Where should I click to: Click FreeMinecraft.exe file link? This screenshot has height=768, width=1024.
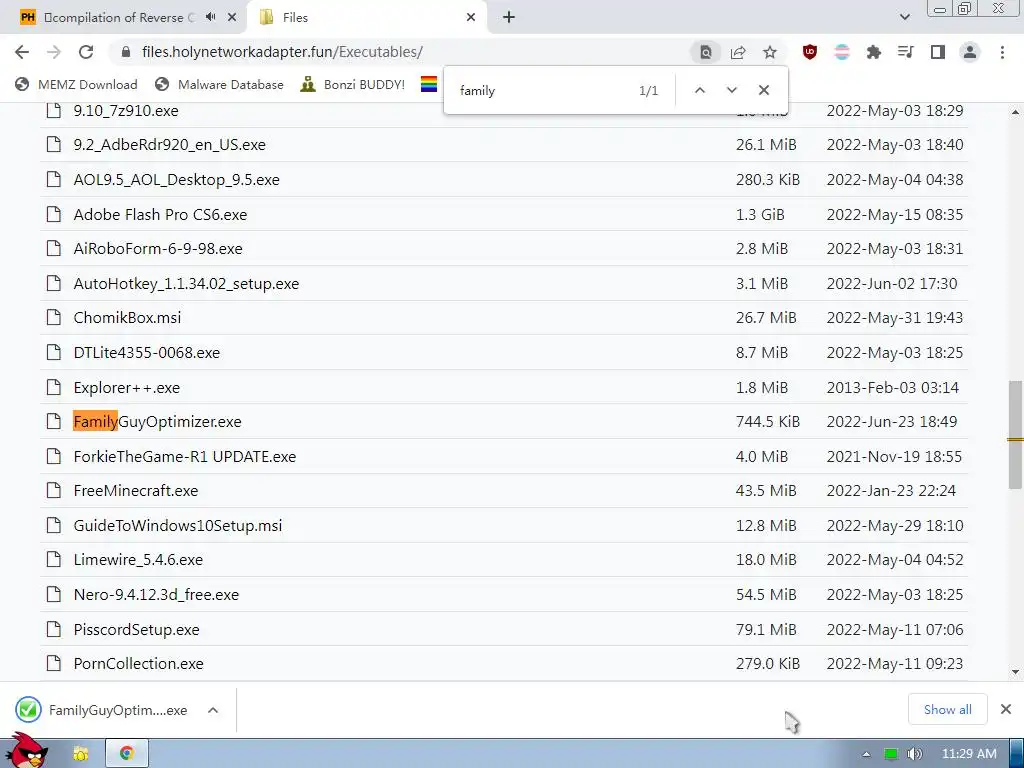[x=136, y=491]
